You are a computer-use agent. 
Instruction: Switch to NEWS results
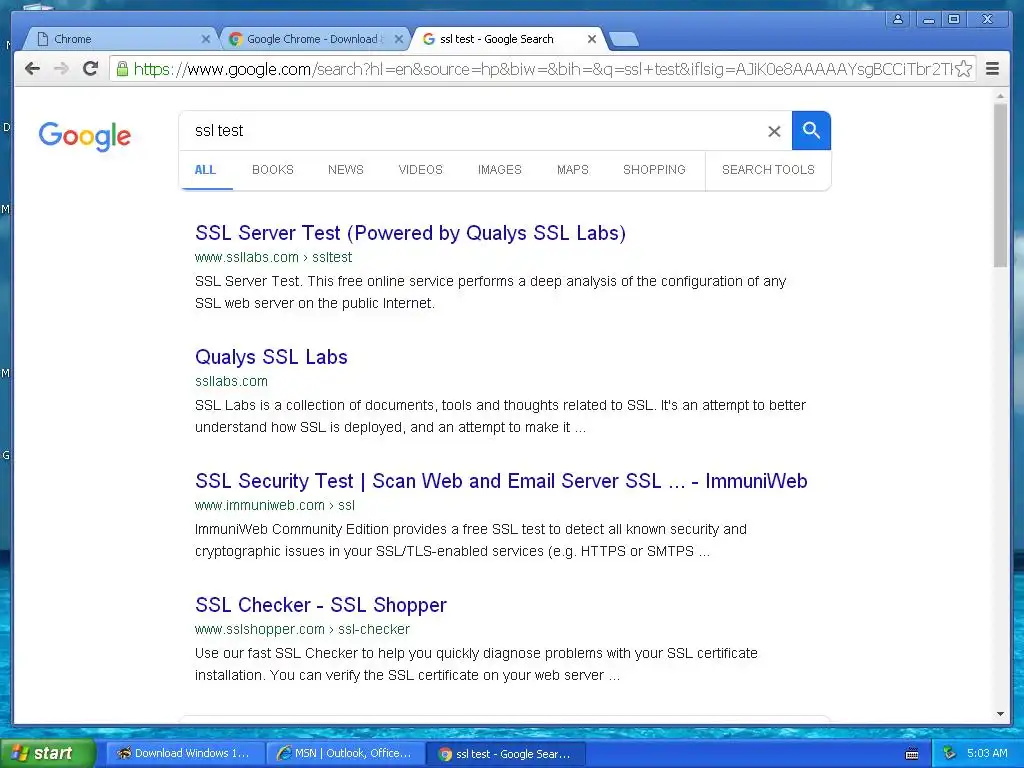click(x=345, y=170)
